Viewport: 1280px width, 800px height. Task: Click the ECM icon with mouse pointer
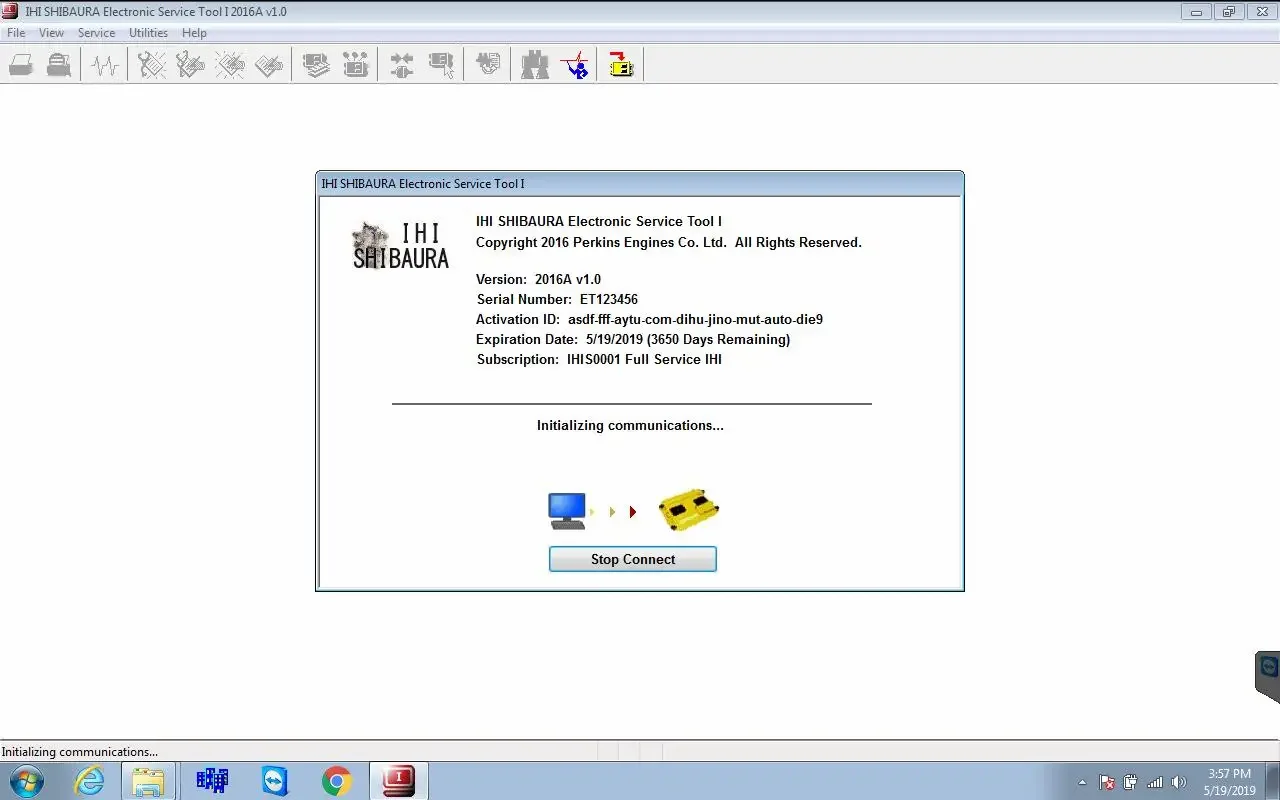(441, 66)
